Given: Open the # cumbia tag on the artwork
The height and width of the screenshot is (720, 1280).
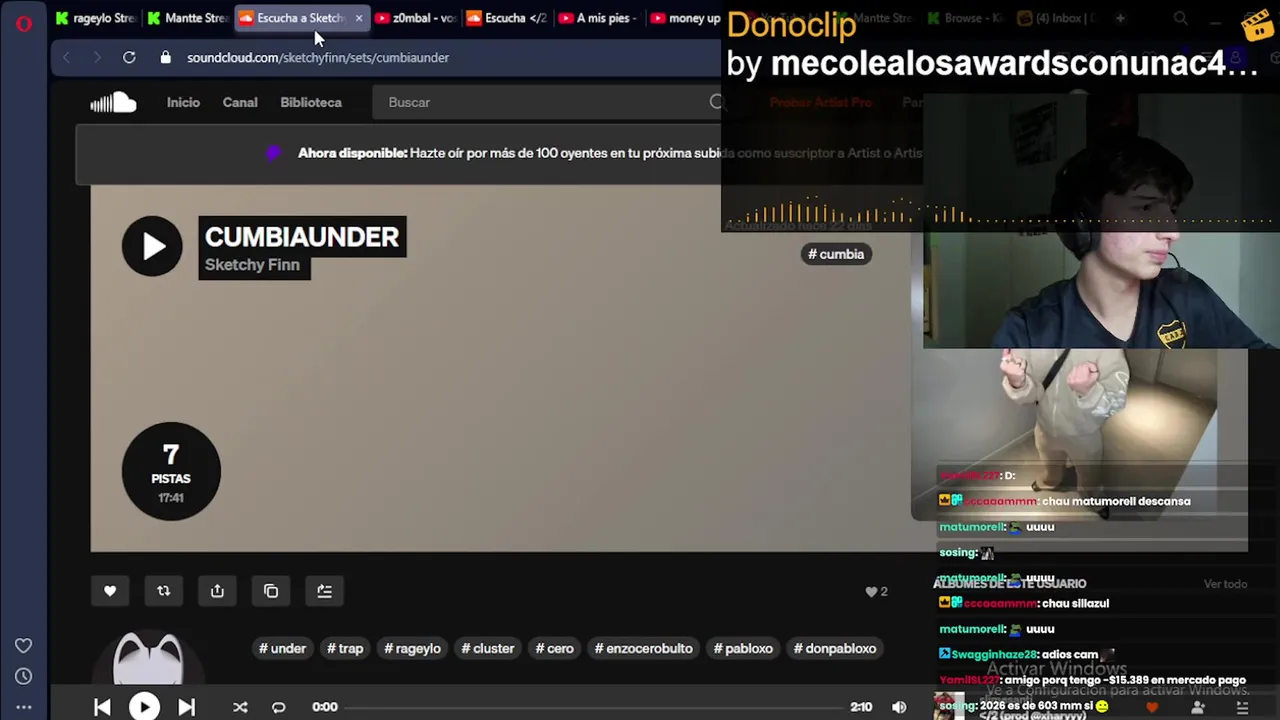Looking at the screenshot, I should pyautogui.click(x=836, y=254).
